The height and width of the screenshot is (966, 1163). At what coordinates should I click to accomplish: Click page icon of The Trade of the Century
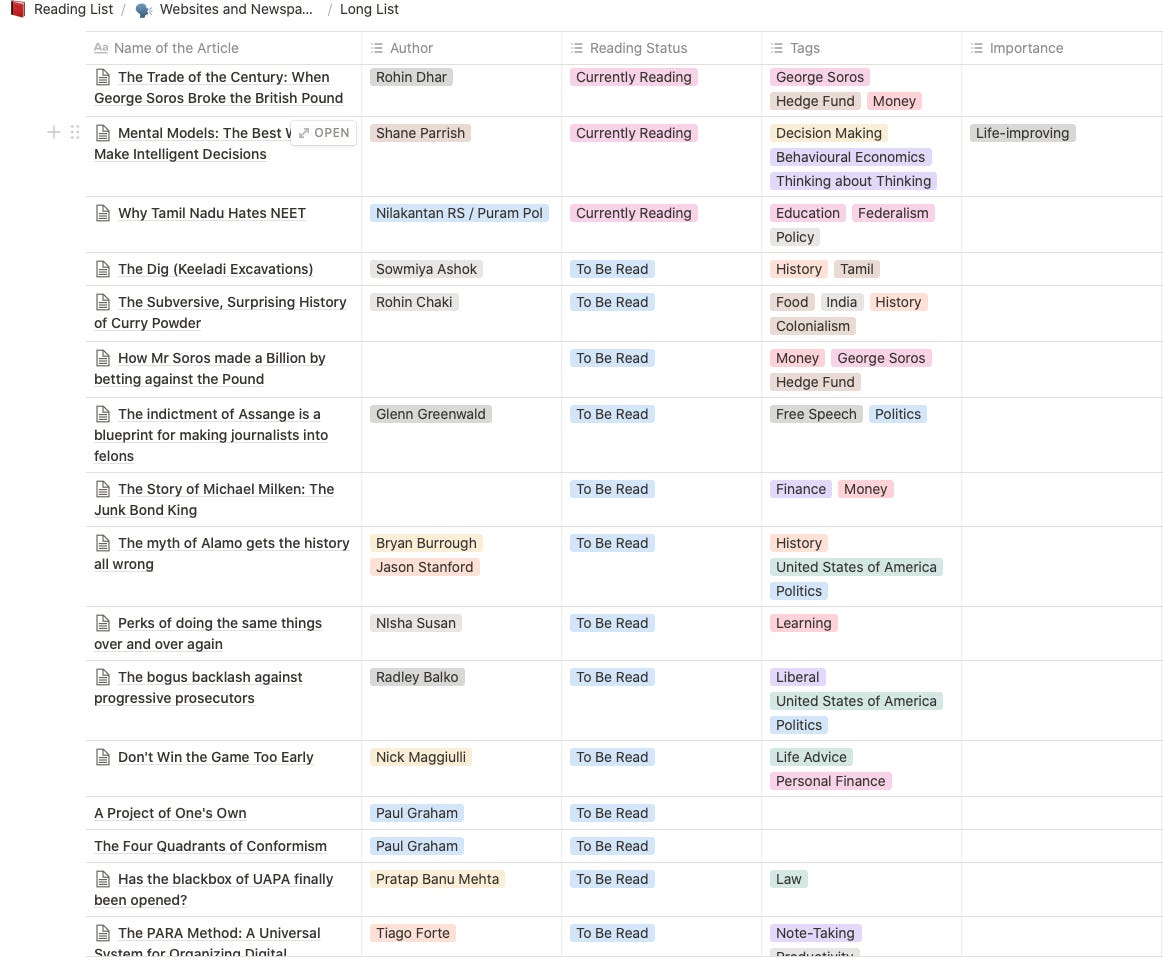pyautogui.click(x=103, y=77)
